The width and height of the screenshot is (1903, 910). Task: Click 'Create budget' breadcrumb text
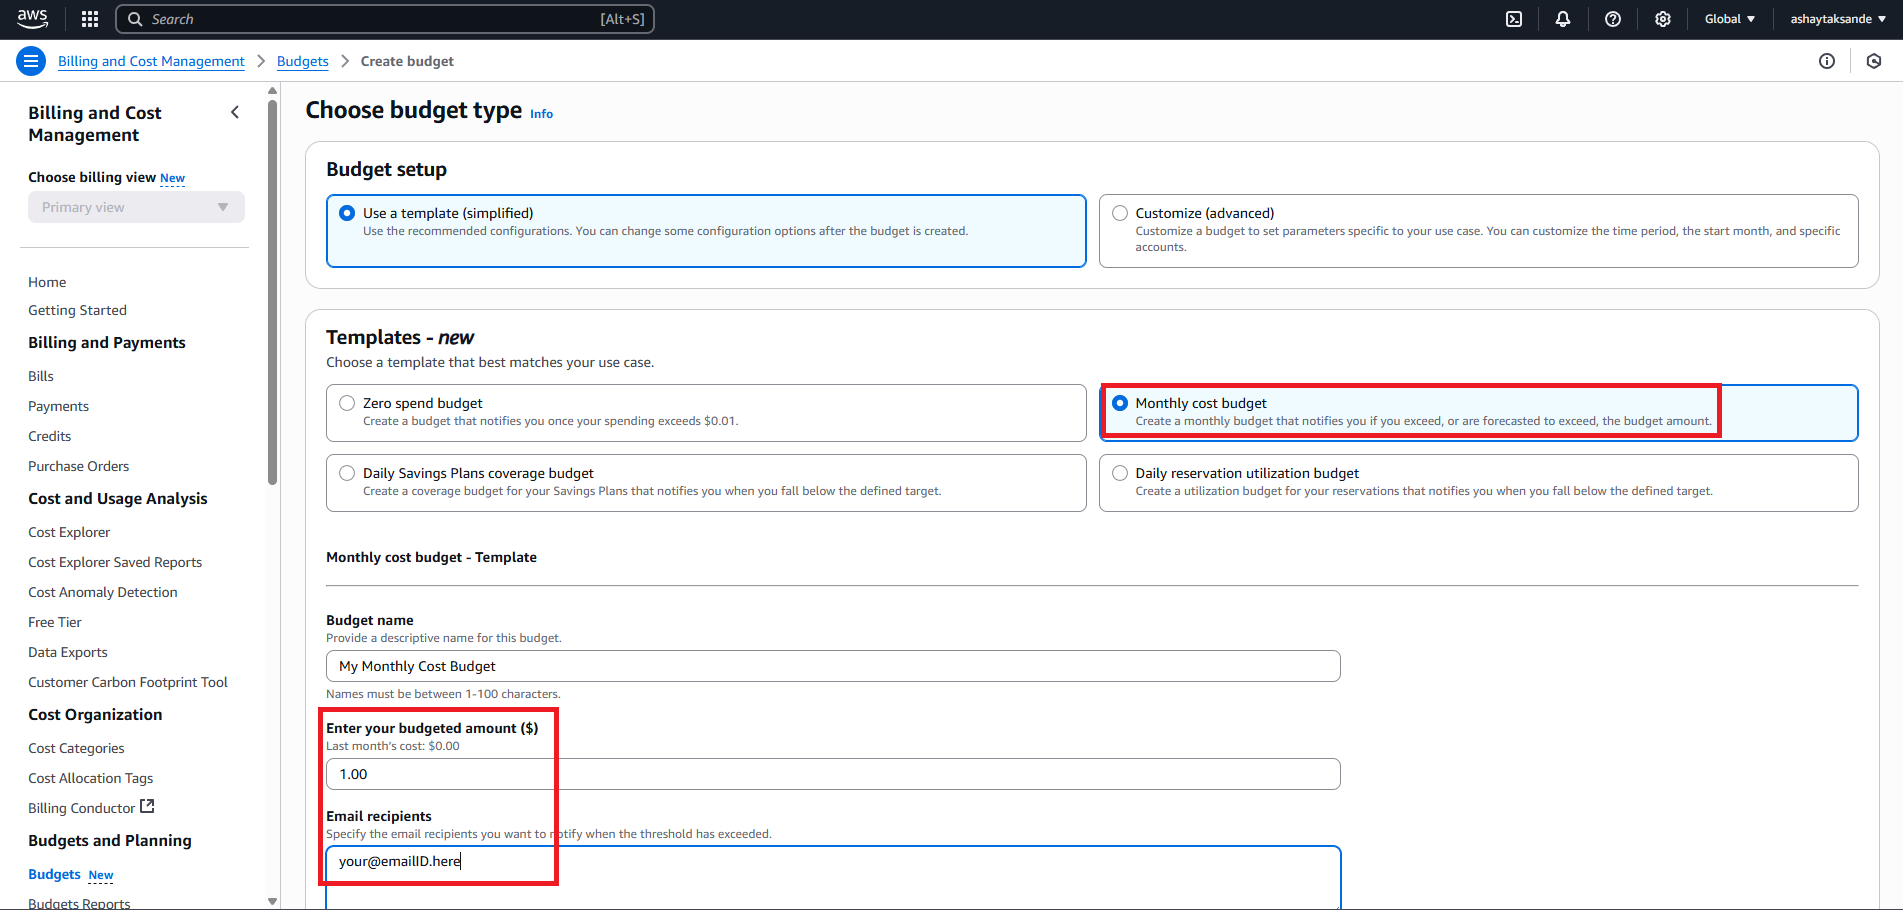pyautogui.click(x=407, y=61)
